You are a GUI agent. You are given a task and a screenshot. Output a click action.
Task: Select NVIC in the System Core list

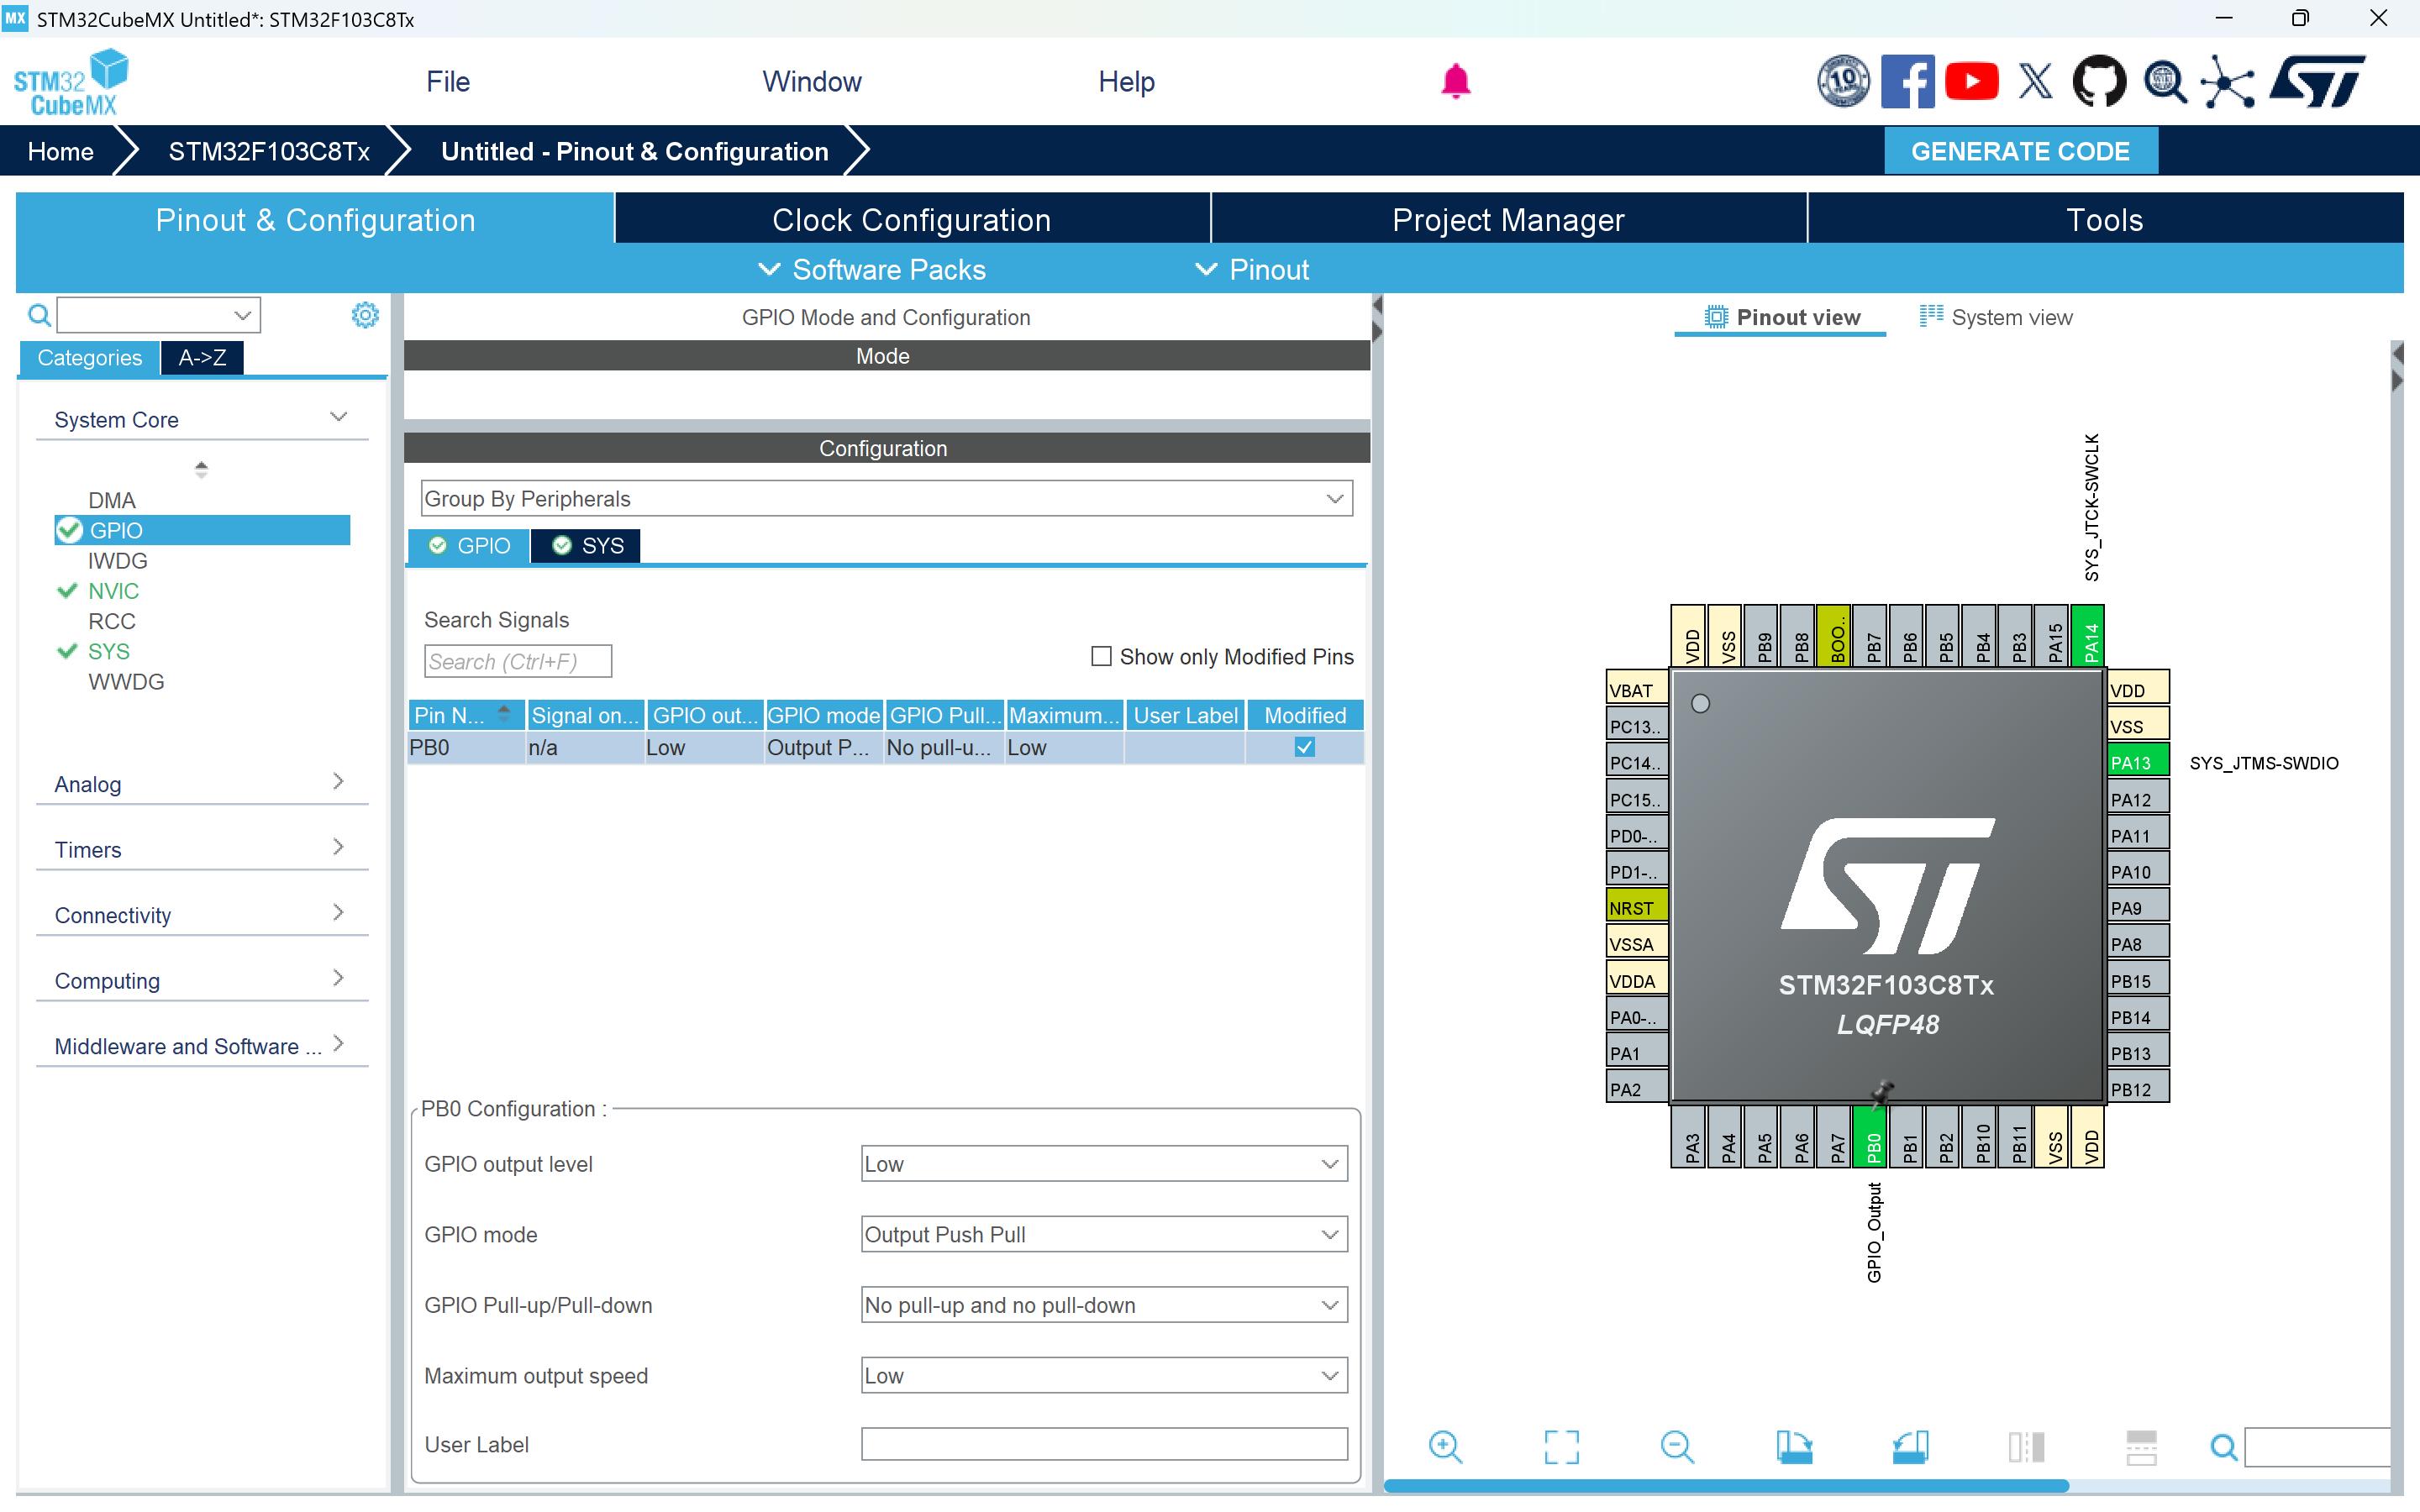[x=113, y=591]
